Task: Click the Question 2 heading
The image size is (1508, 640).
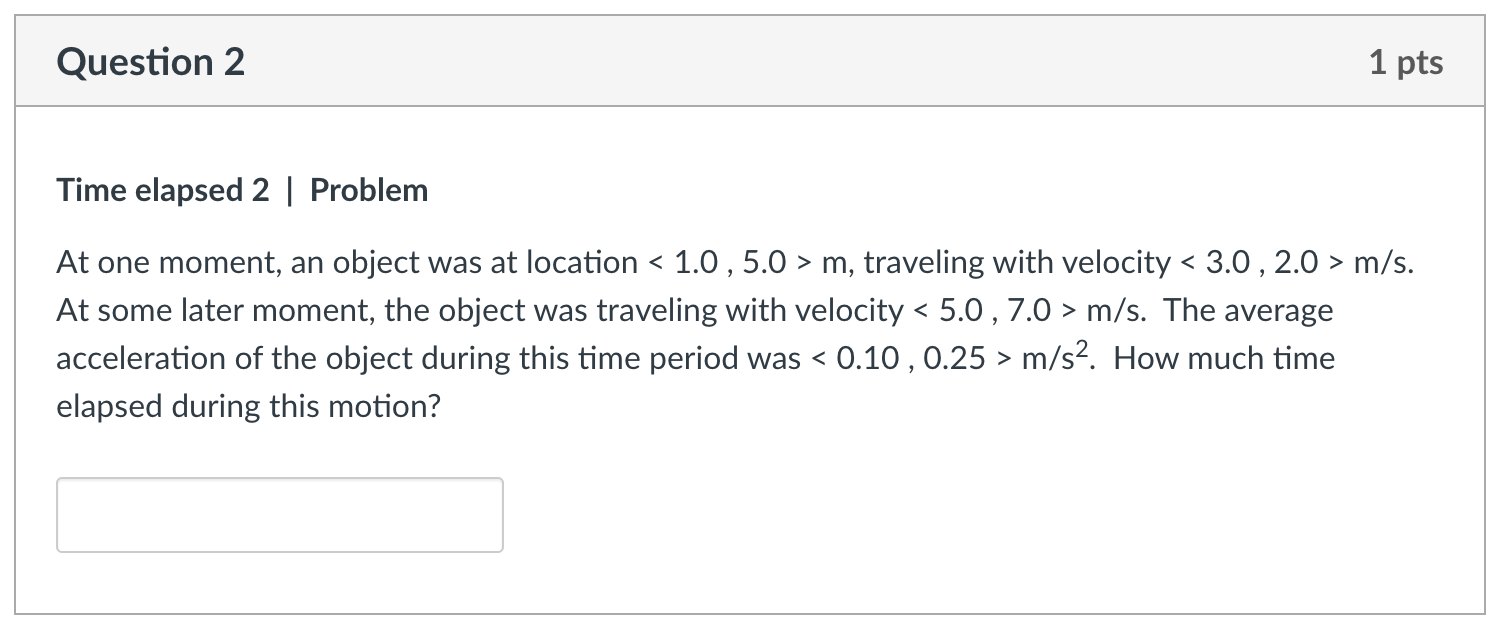Action: click(151, 62)
